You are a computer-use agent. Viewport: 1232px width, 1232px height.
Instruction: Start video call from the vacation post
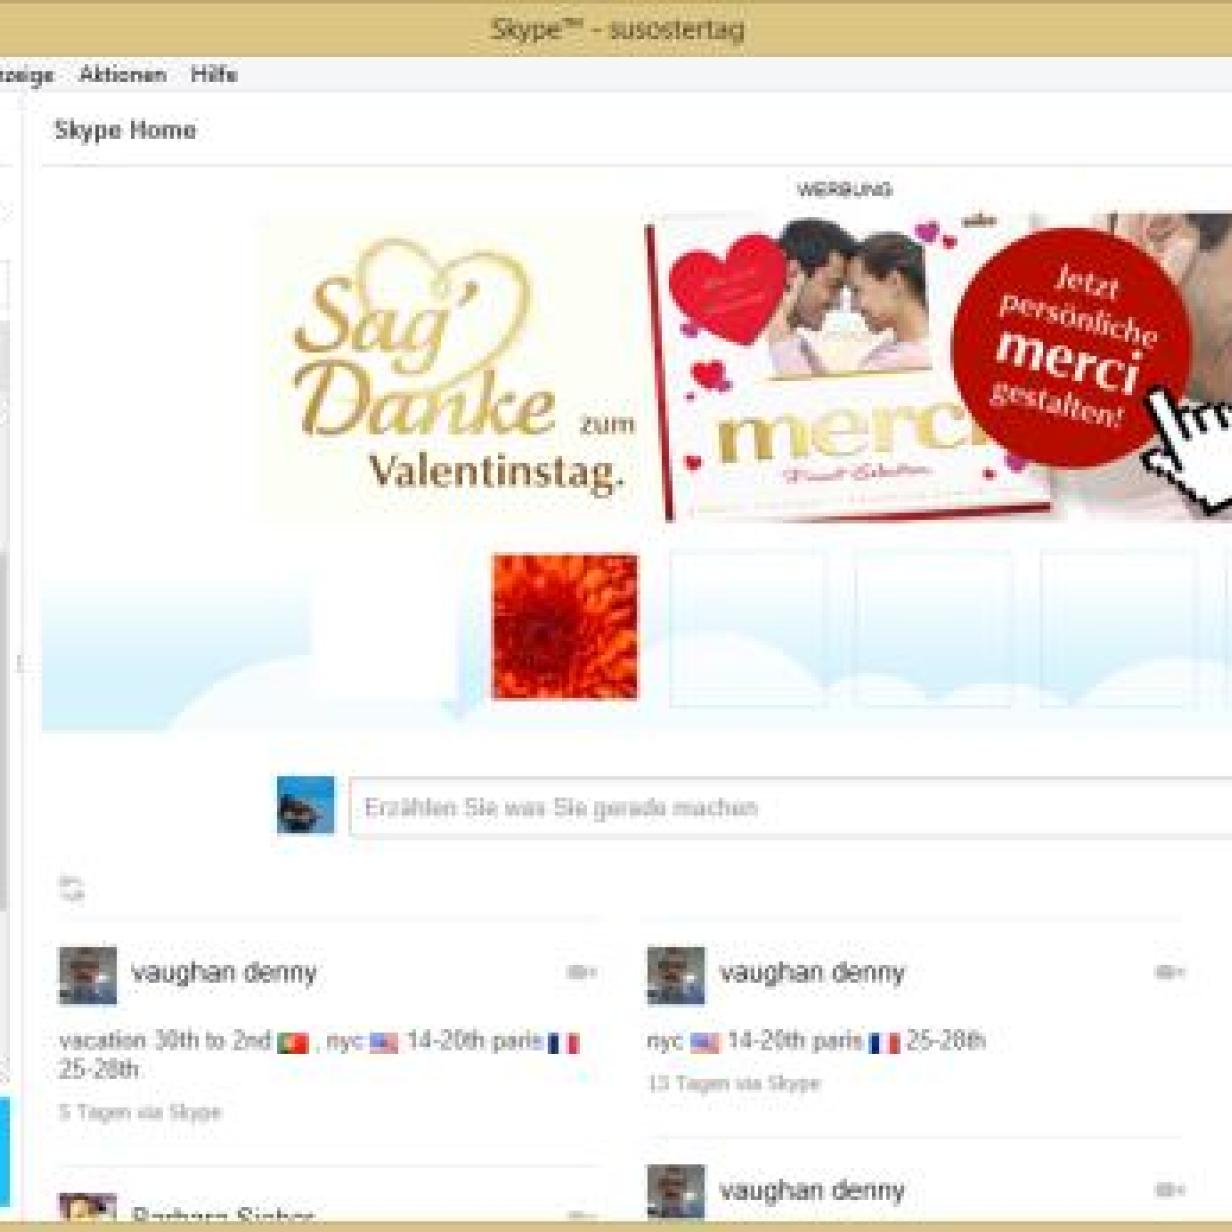tap(581, 972)
